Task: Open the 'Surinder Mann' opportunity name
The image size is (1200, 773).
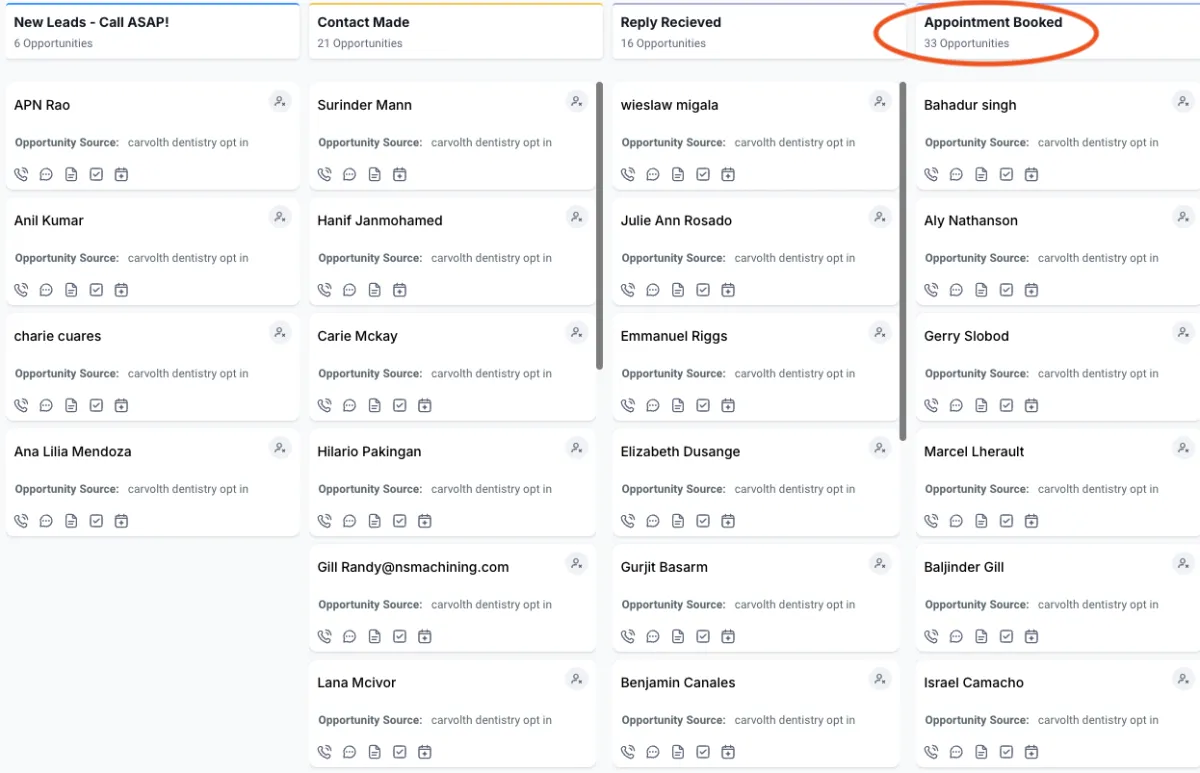Action: point(365,105)
